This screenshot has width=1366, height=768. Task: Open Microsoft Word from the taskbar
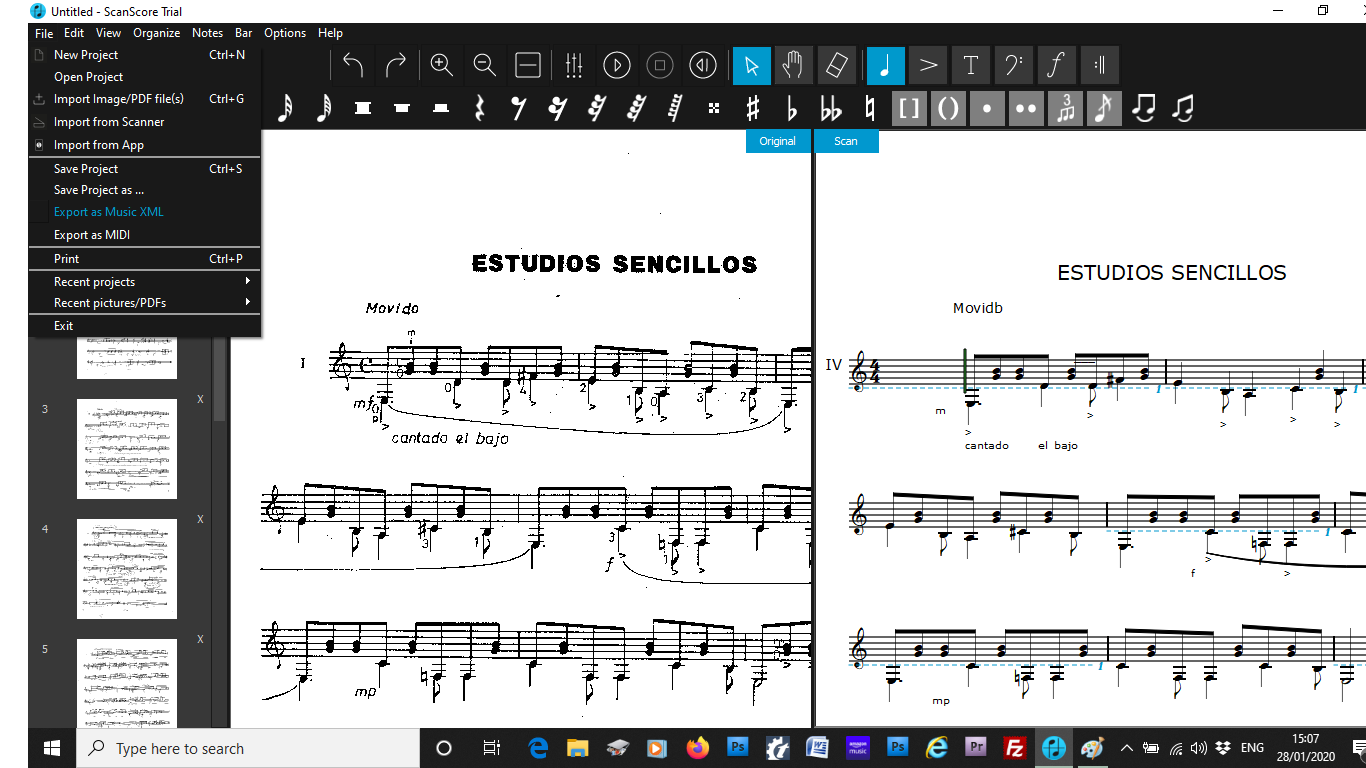pos(817,748)
